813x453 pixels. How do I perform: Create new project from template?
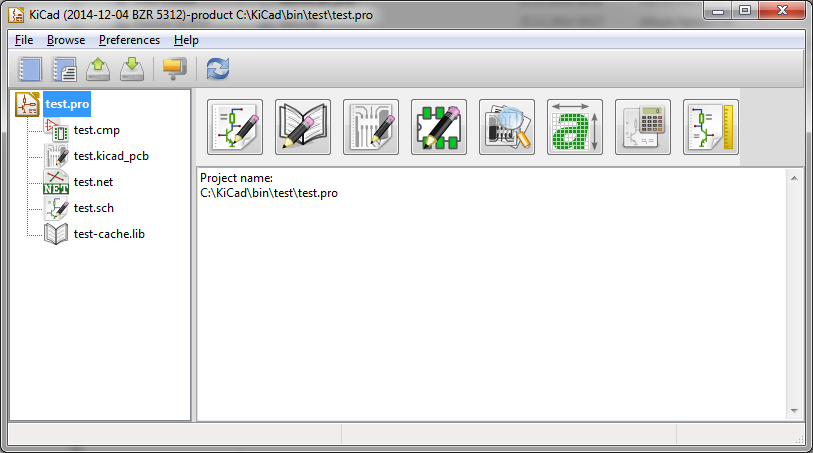64,69
